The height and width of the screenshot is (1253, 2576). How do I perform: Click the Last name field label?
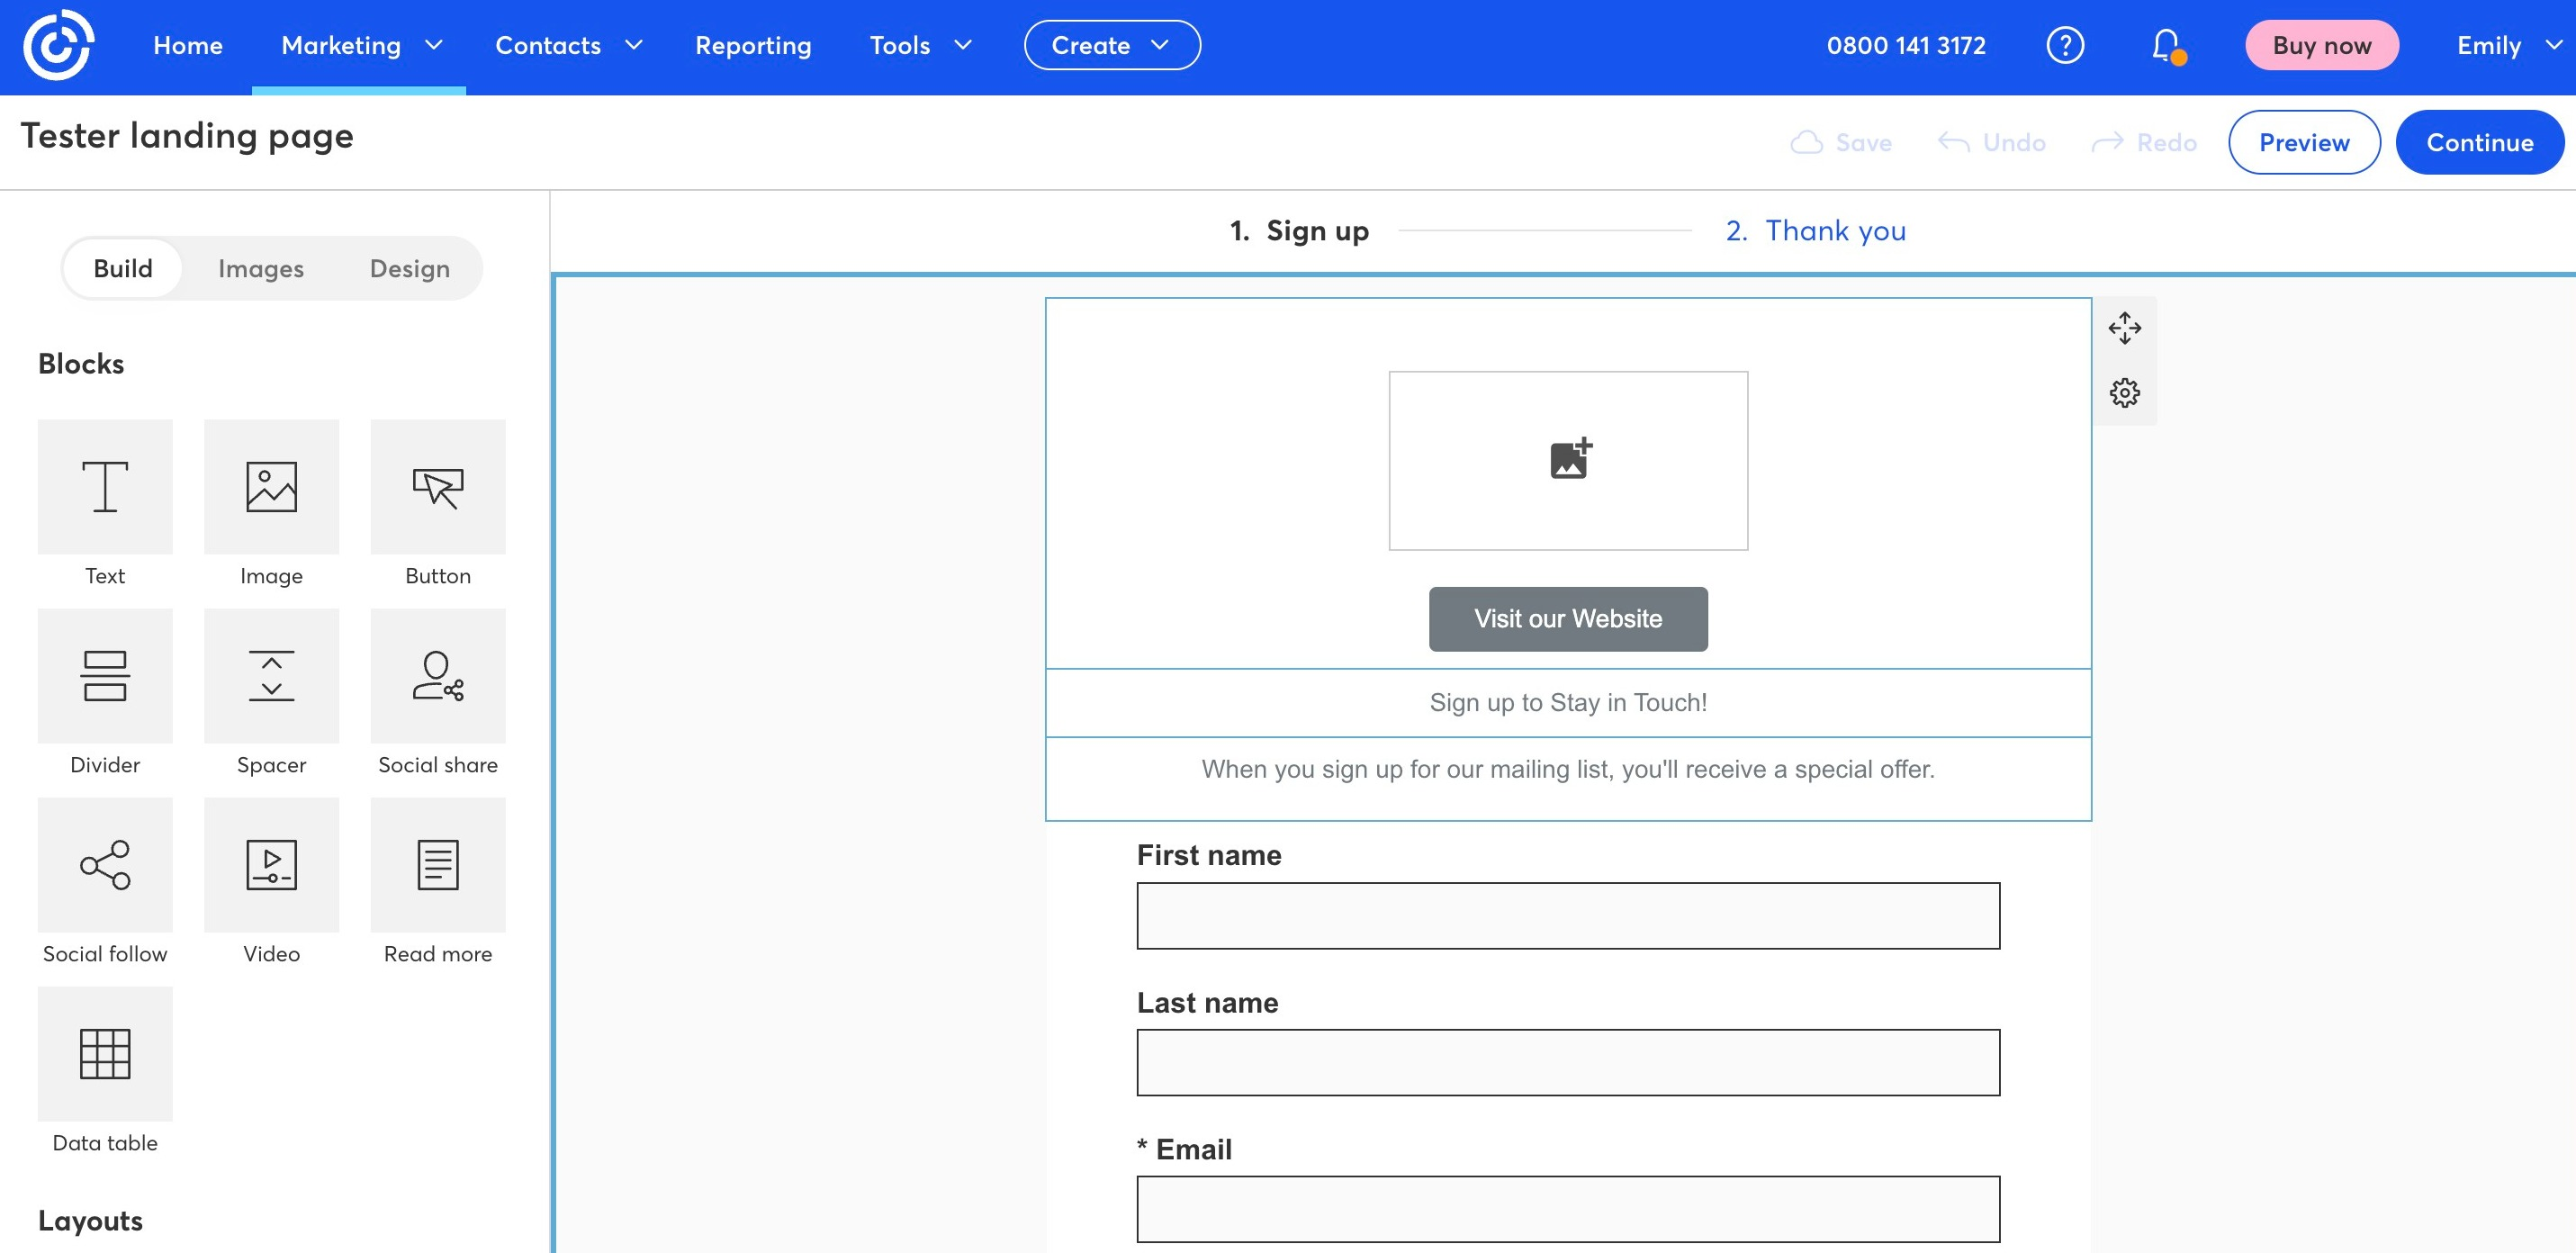click(1207, 1002)
